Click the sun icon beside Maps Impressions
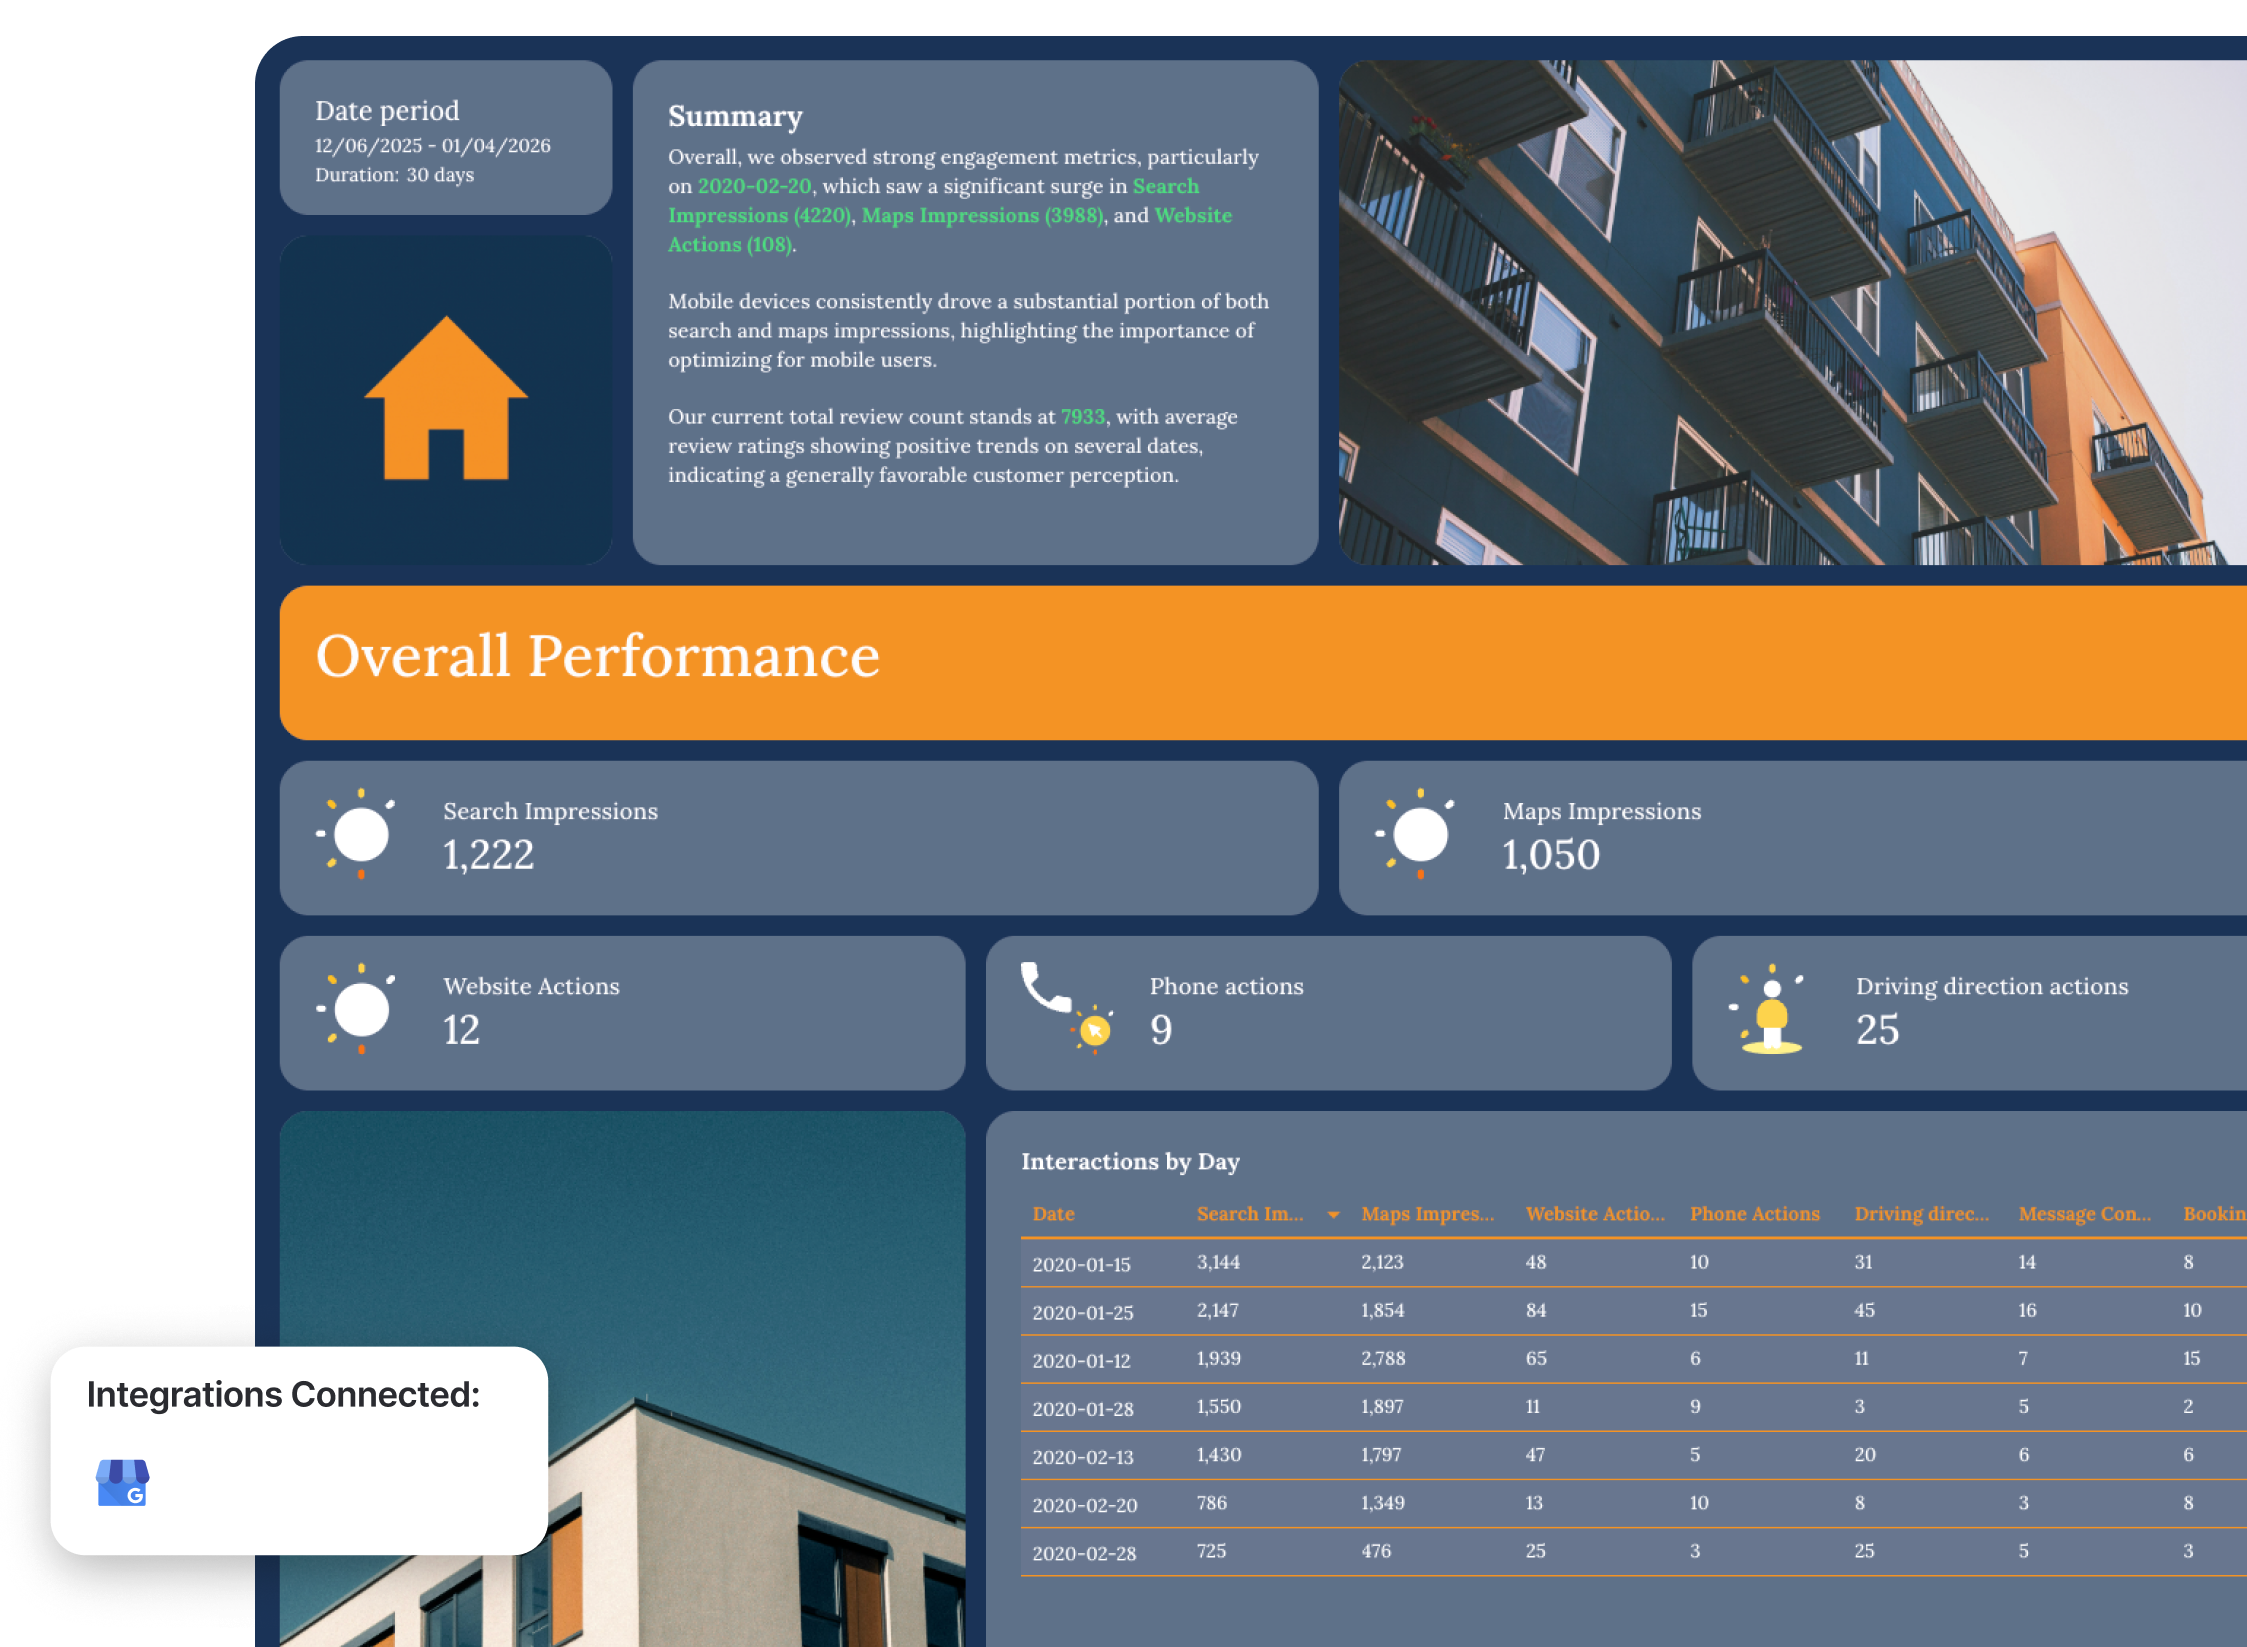2247x1647 pixels. point(1422,836)
